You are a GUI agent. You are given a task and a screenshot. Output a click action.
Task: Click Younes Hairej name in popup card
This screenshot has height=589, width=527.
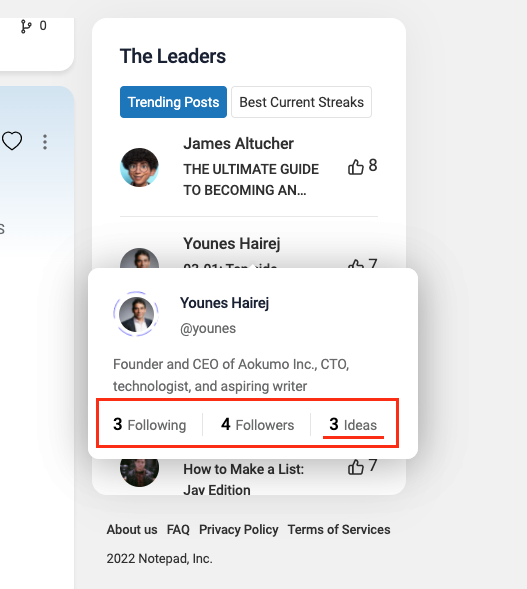click(225, 303)
